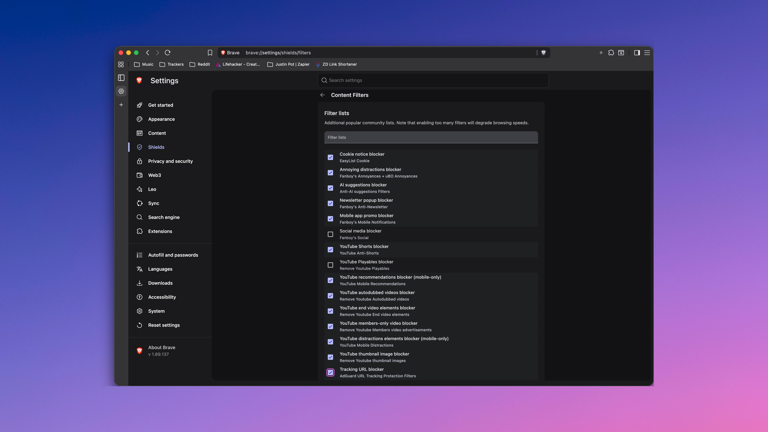Go to Appearance settings
Viewport: 768px width, 432px height.
point(161,119)
